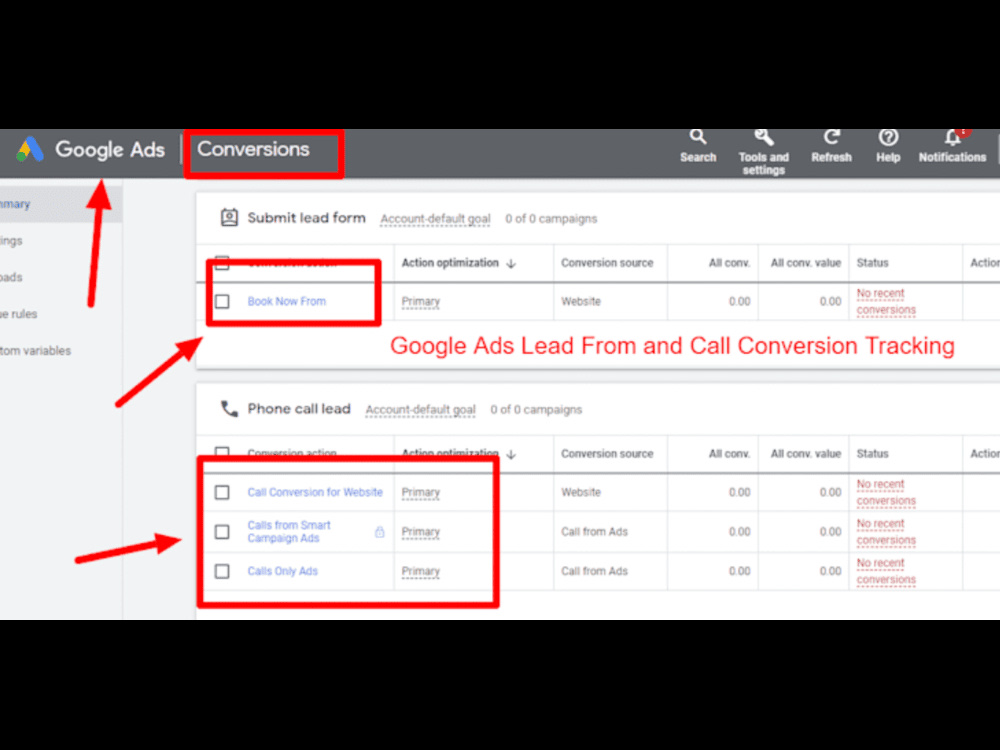The image size is (1000, 750).
Task: Click No recent conversions for Calls Only Ads
Action: (886, 571)
